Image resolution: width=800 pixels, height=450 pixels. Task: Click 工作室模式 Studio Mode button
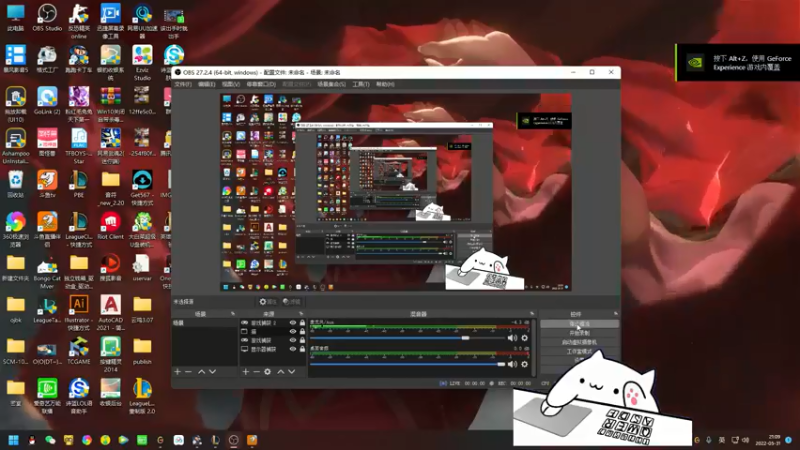pyautogui.click(x=580, y=352)
